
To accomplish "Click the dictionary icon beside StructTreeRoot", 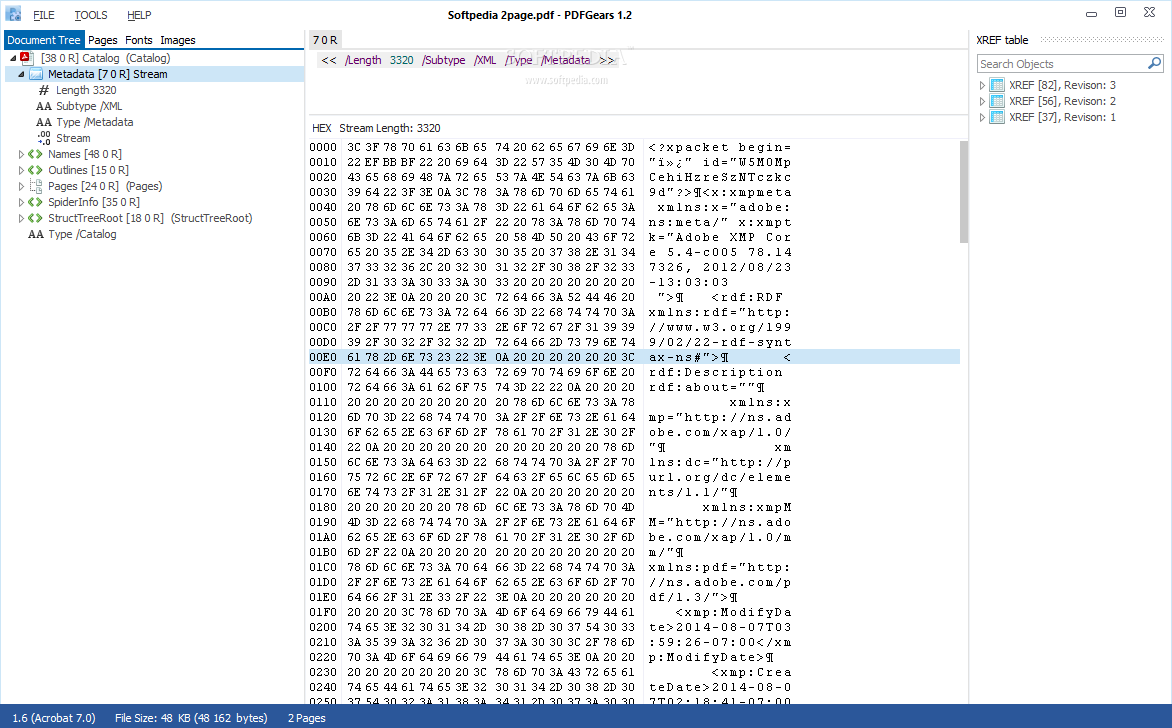I will 35,218.
